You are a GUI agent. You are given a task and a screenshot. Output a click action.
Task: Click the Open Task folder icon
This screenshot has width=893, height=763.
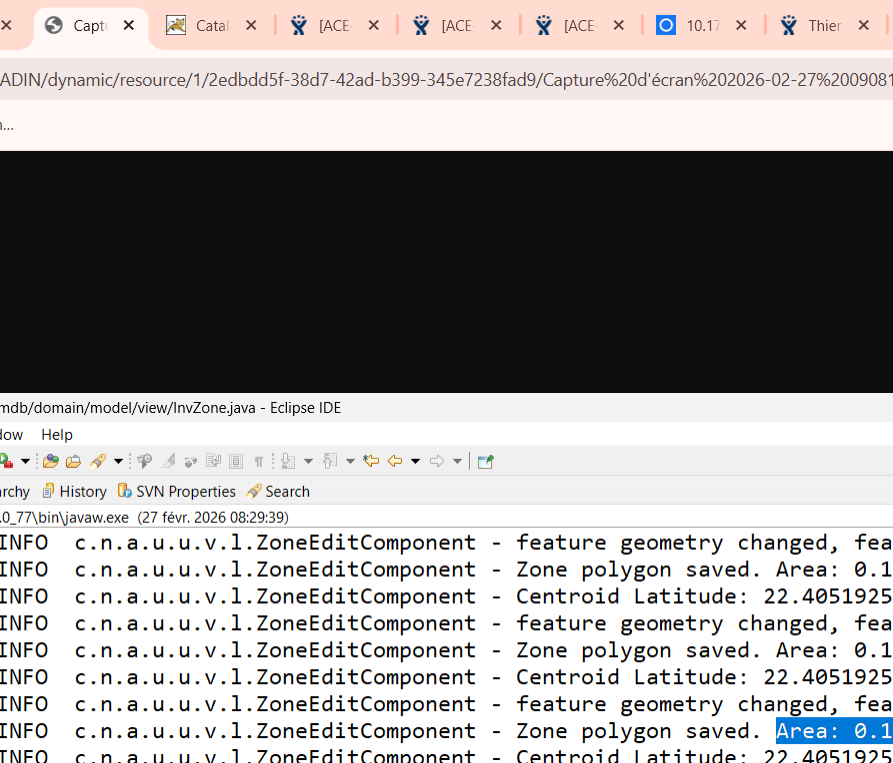73,461
